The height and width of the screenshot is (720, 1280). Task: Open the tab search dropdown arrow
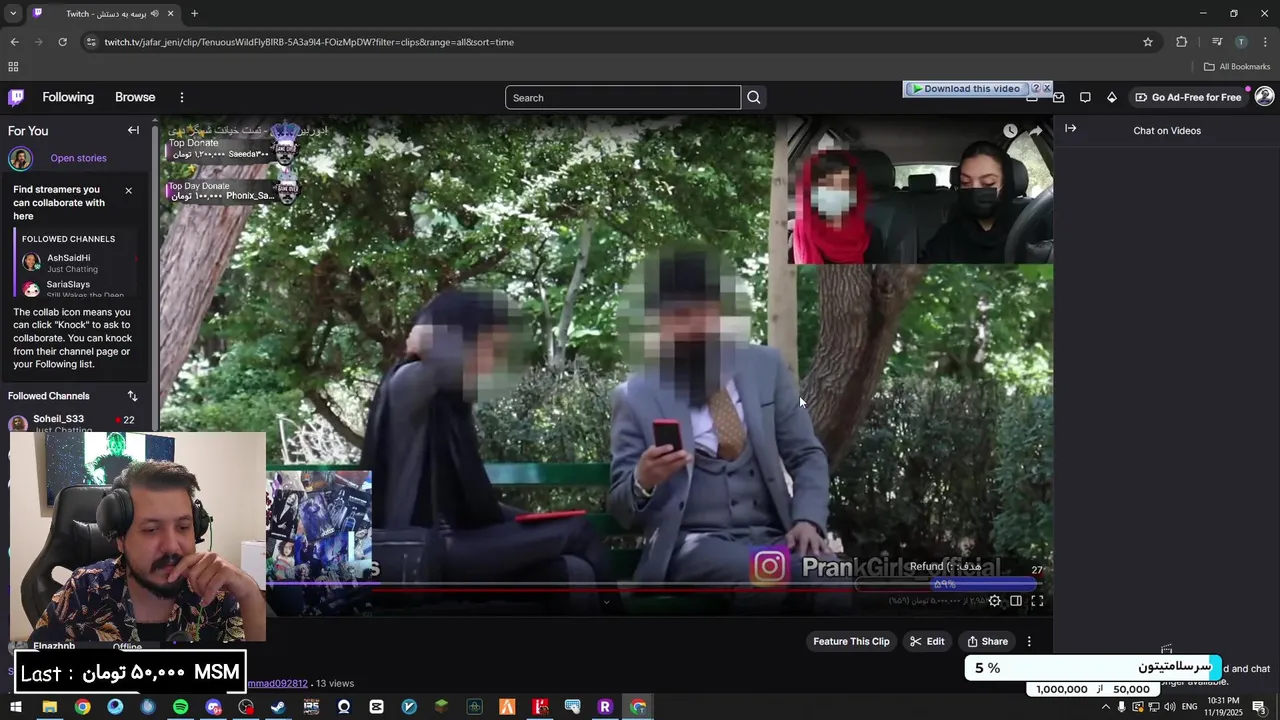[x=13, y=14]
